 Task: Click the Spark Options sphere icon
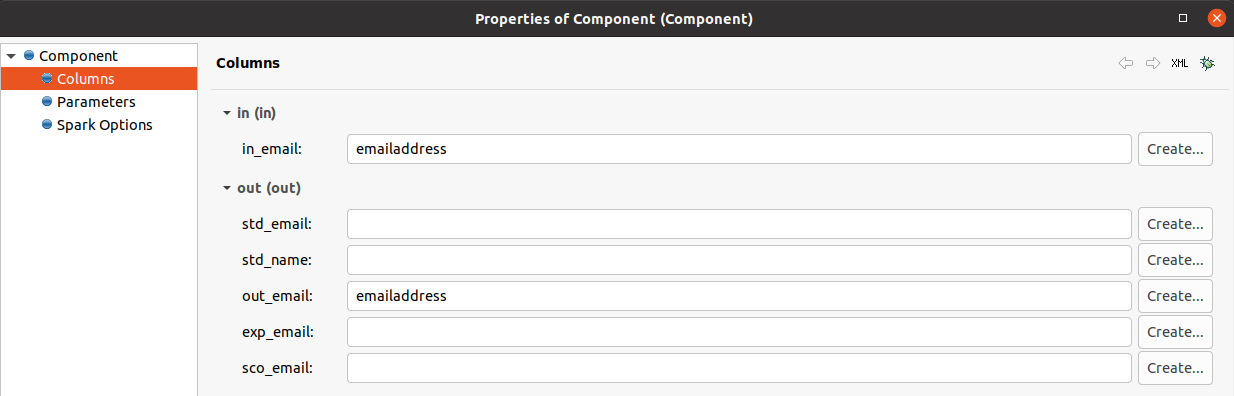[47, 125]
